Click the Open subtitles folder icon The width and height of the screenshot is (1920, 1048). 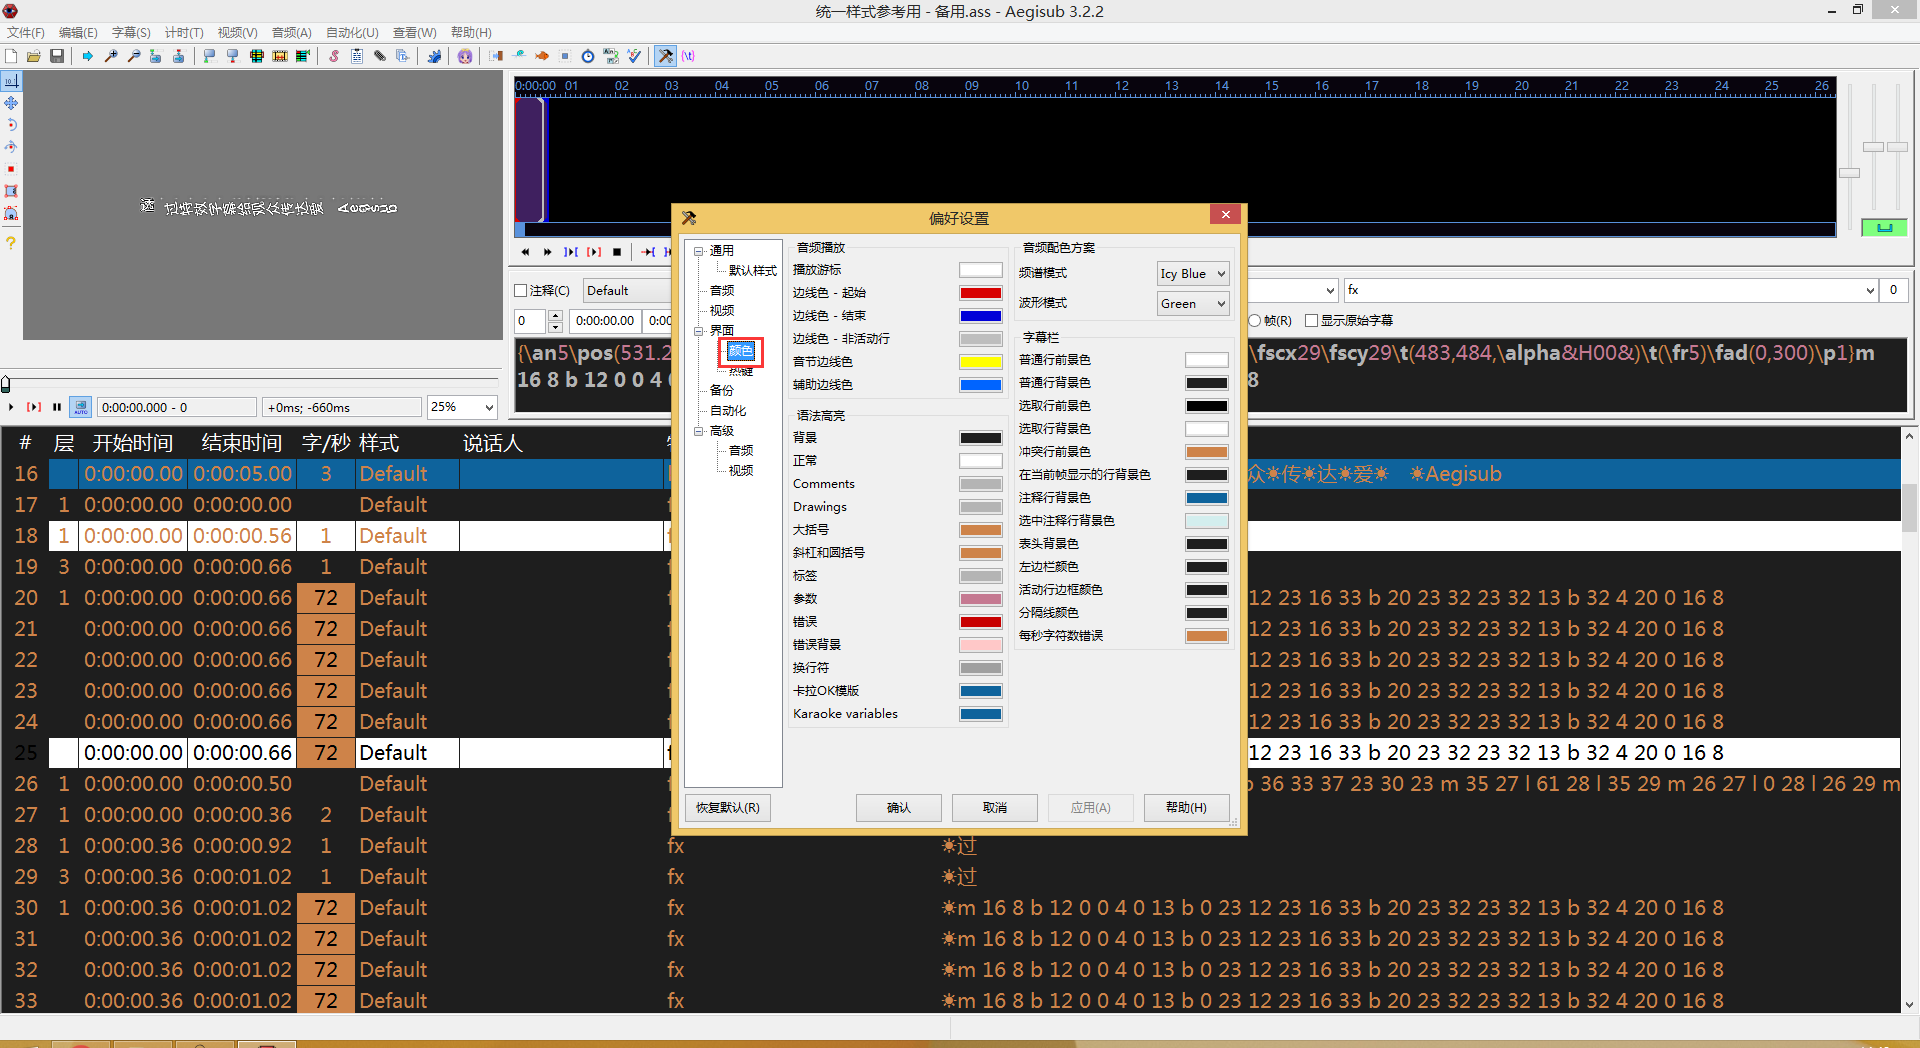[x=34, y=56]
